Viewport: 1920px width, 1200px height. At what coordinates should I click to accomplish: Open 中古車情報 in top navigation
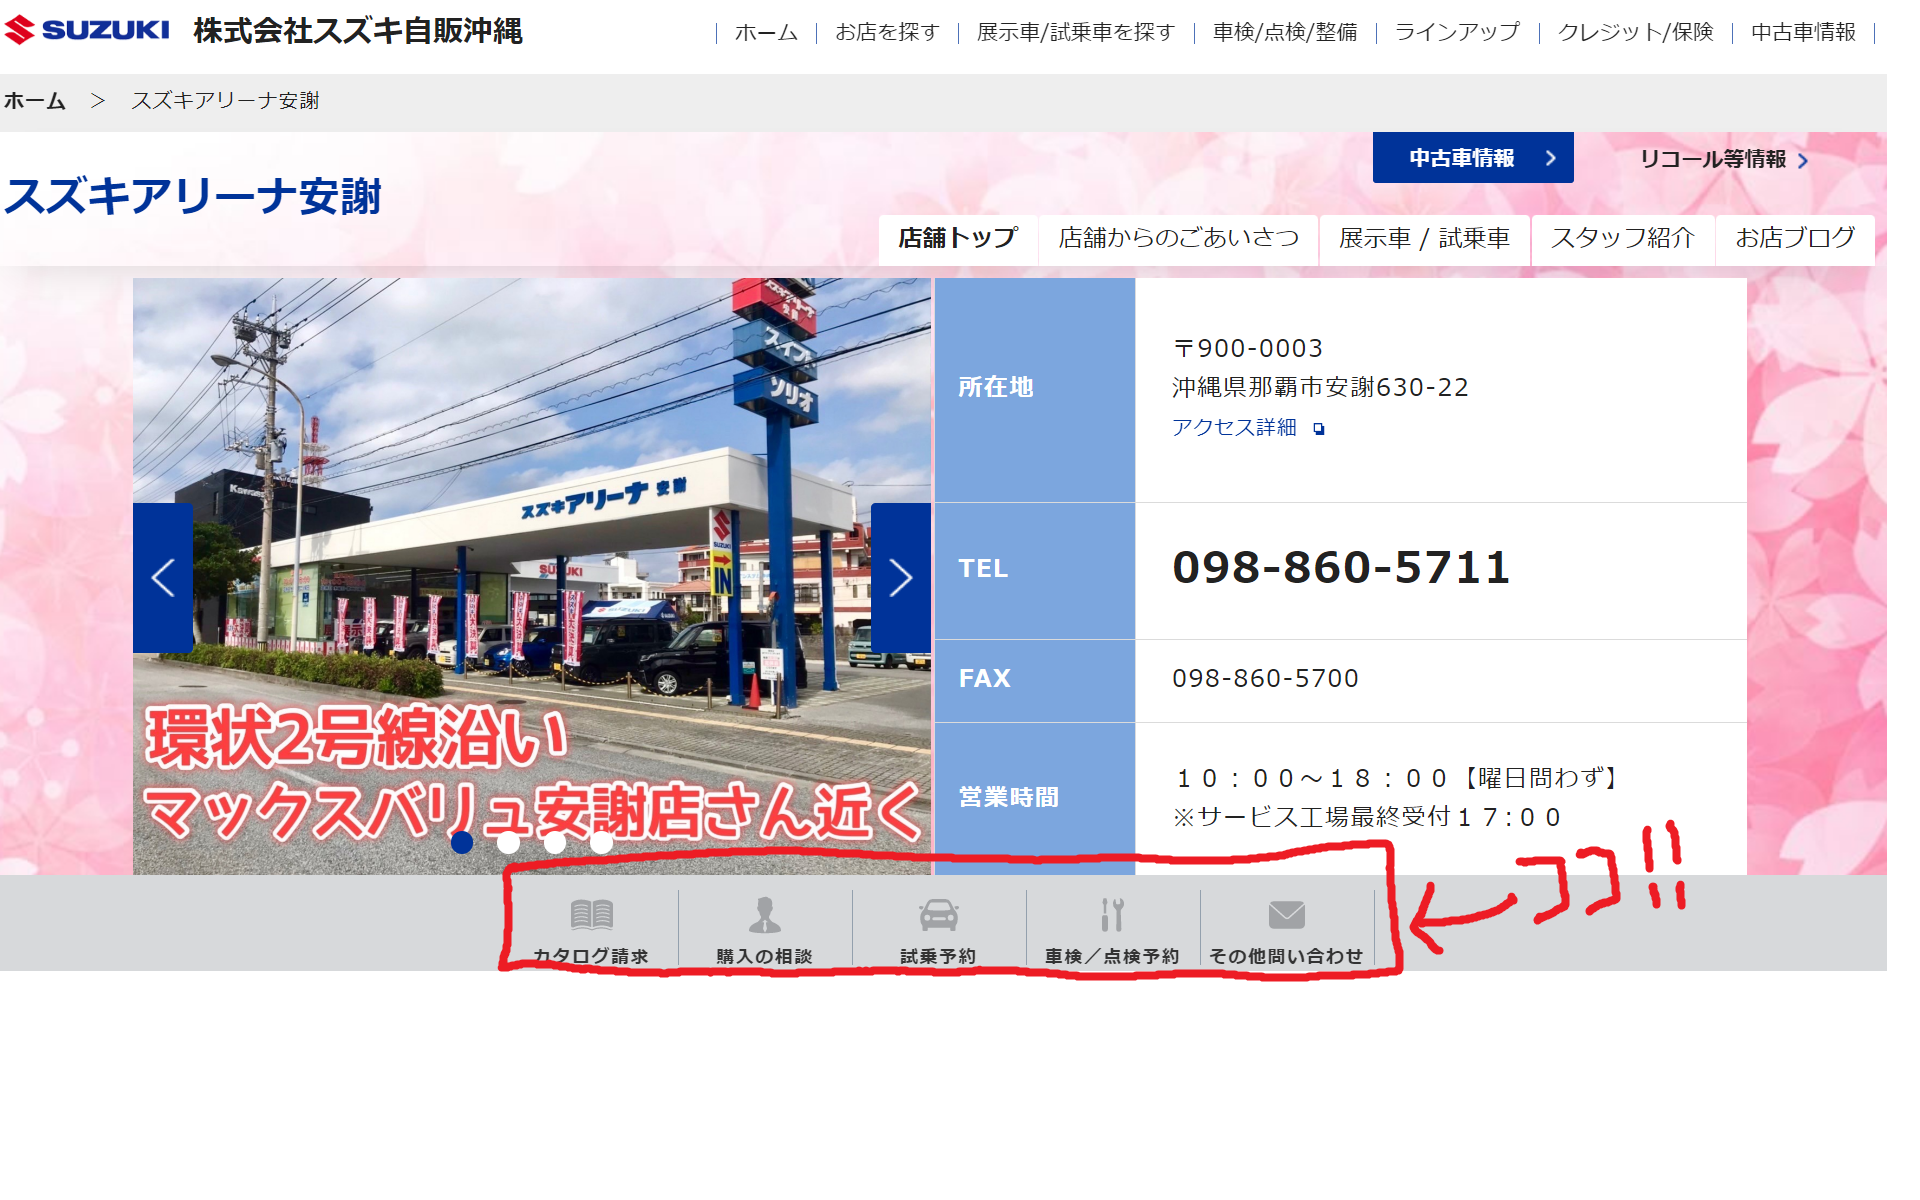pyautogui.click(x=1803, y=32)
